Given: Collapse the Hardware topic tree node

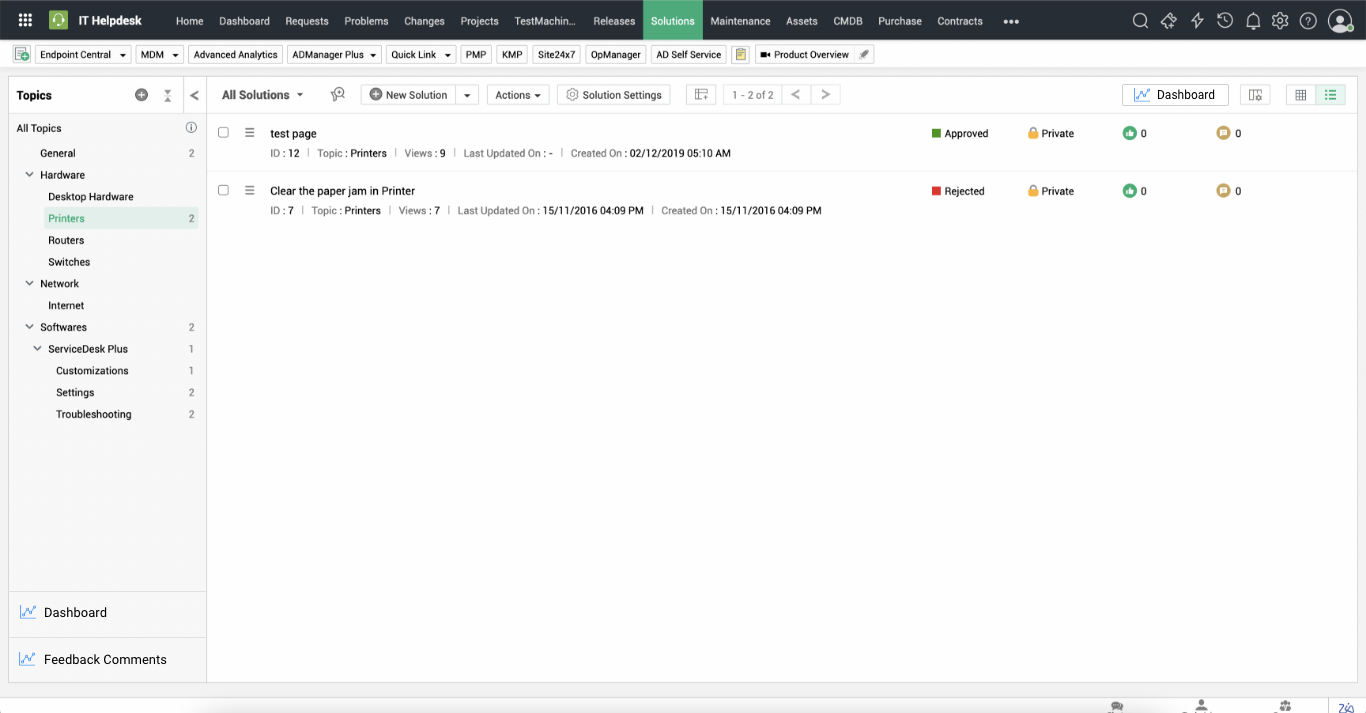Looking at the screenshot, I should tap(30, 175).
